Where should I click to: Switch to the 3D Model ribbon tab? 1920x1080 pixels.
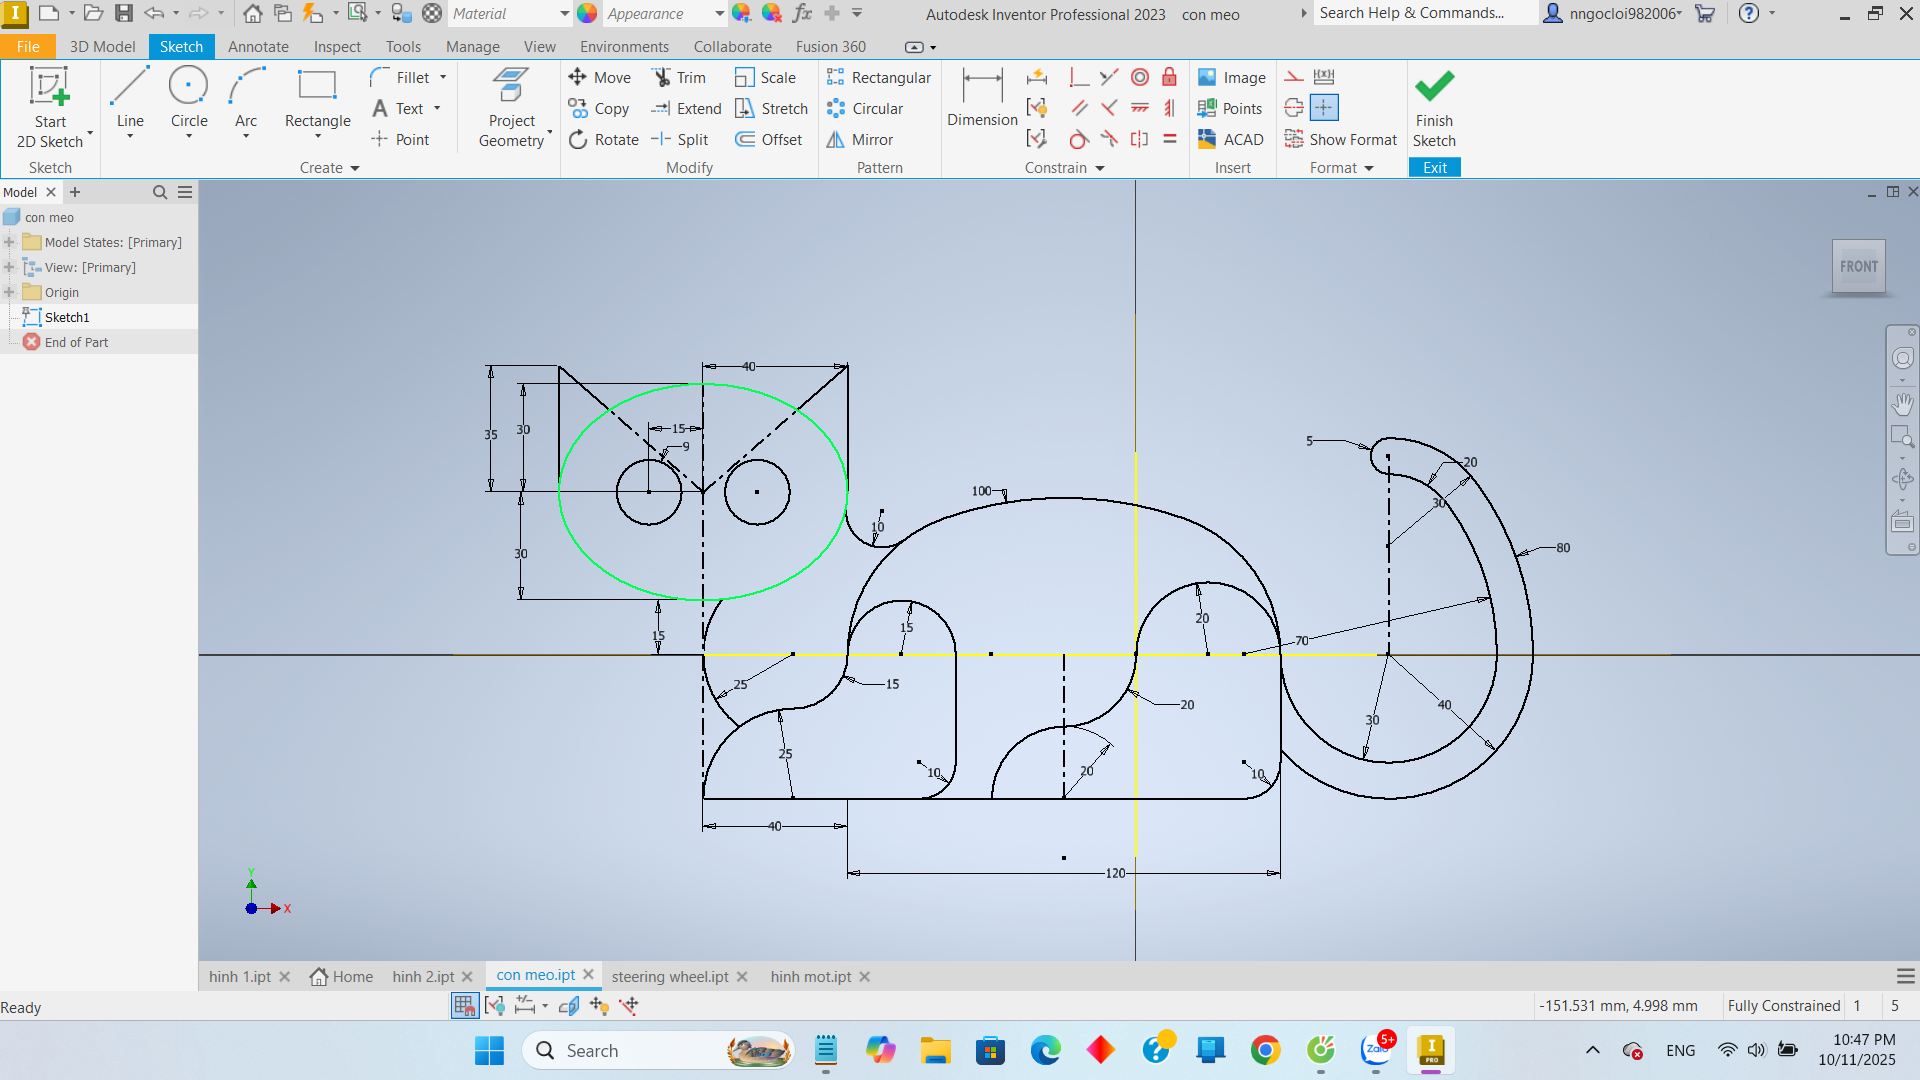pos(102,47)
